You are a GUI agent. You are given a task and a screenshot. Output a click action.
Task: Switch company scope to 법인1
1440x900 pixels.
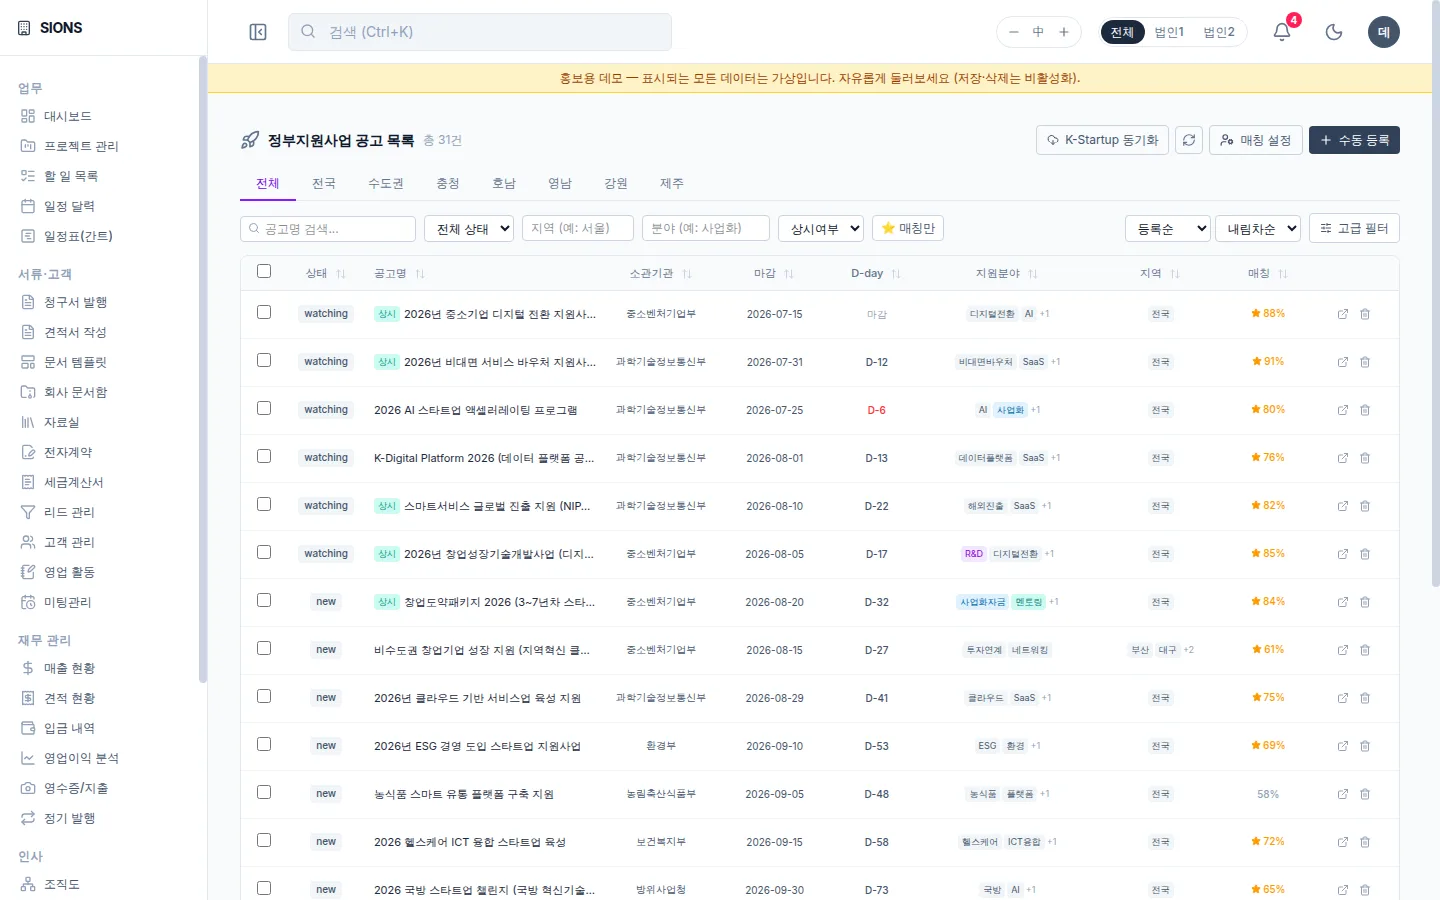click(x=1169, y=32)
